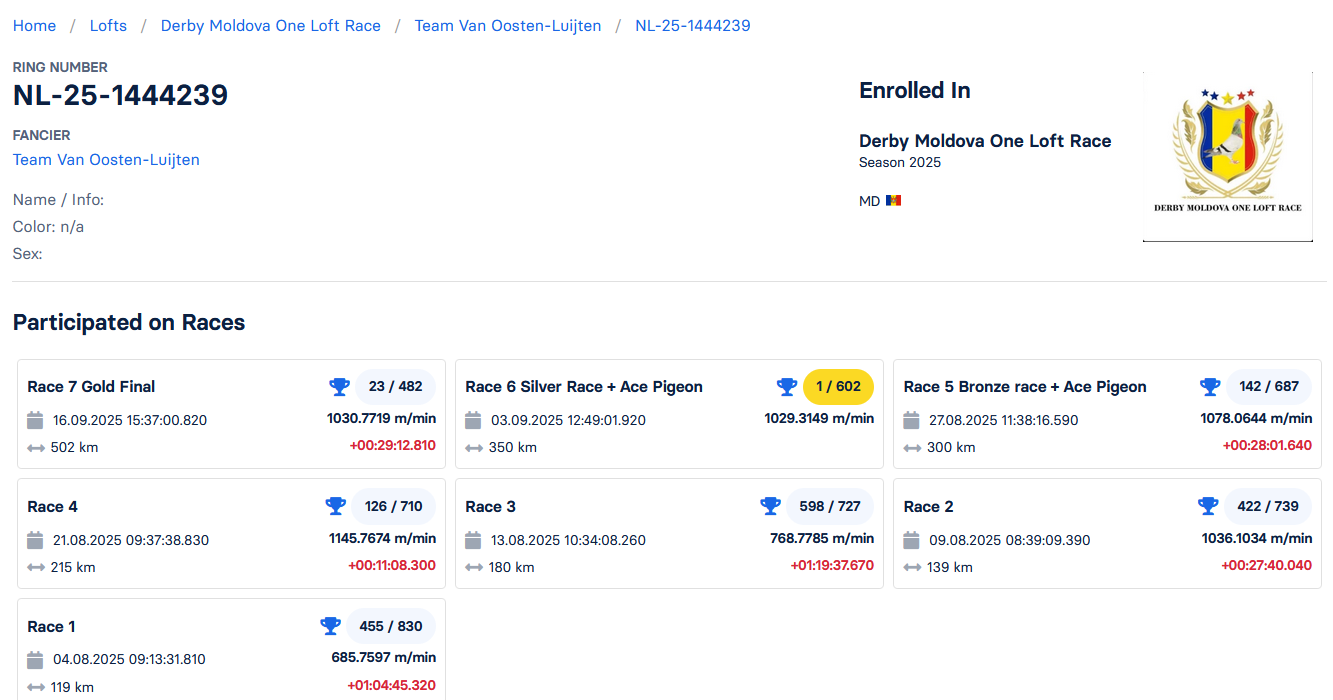Viewport: 1333px width, 700px height.
Task: Click the Moldova flag icon next to MD
Action: click(894, 201)
